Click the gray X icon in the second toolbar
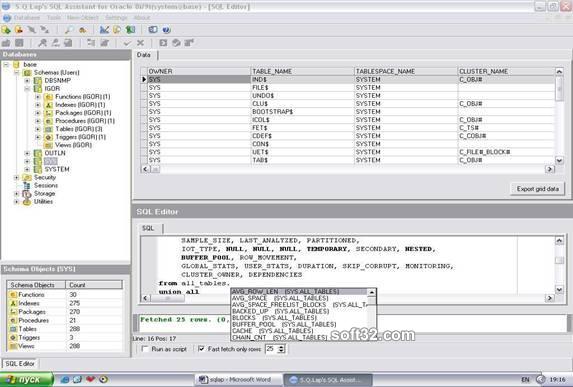The width and height of the screenshot is (573, 387). click(x=140, y=43)
